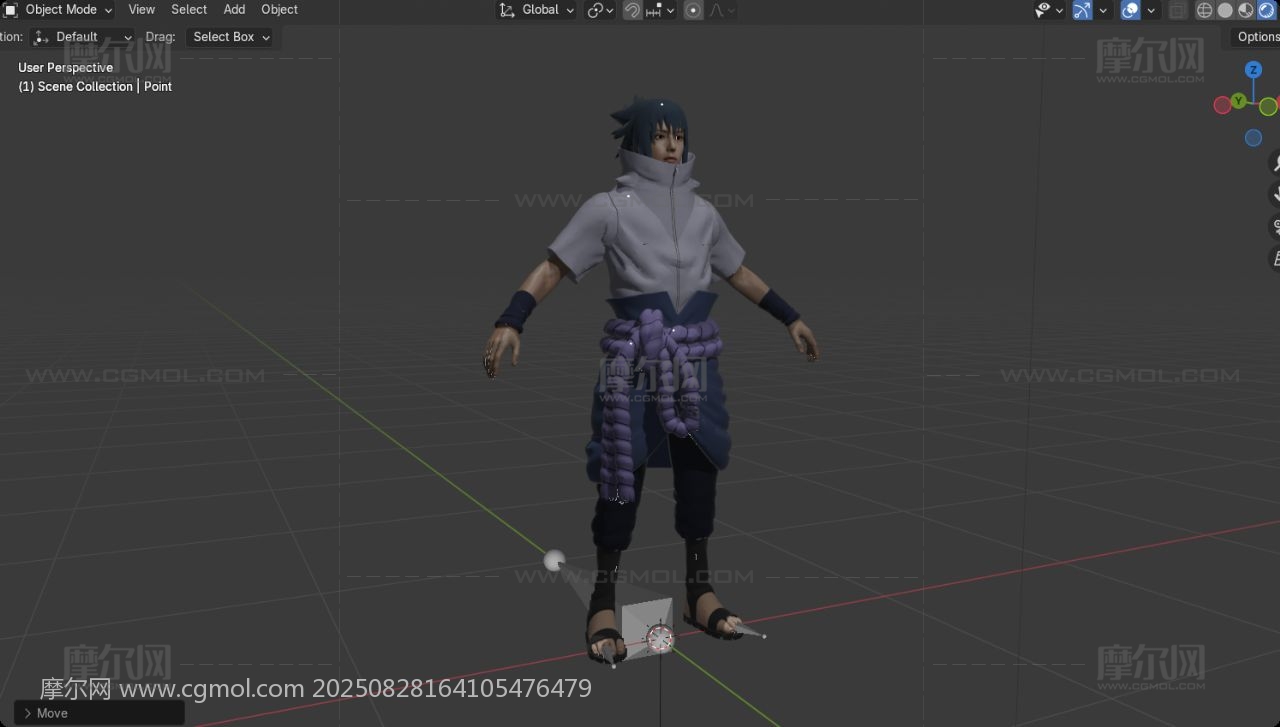Screen dimensions: 1280x727
Task: Open the selectability and visibility dropdown
Action: pyautogui.click(x=1049, y=10)
